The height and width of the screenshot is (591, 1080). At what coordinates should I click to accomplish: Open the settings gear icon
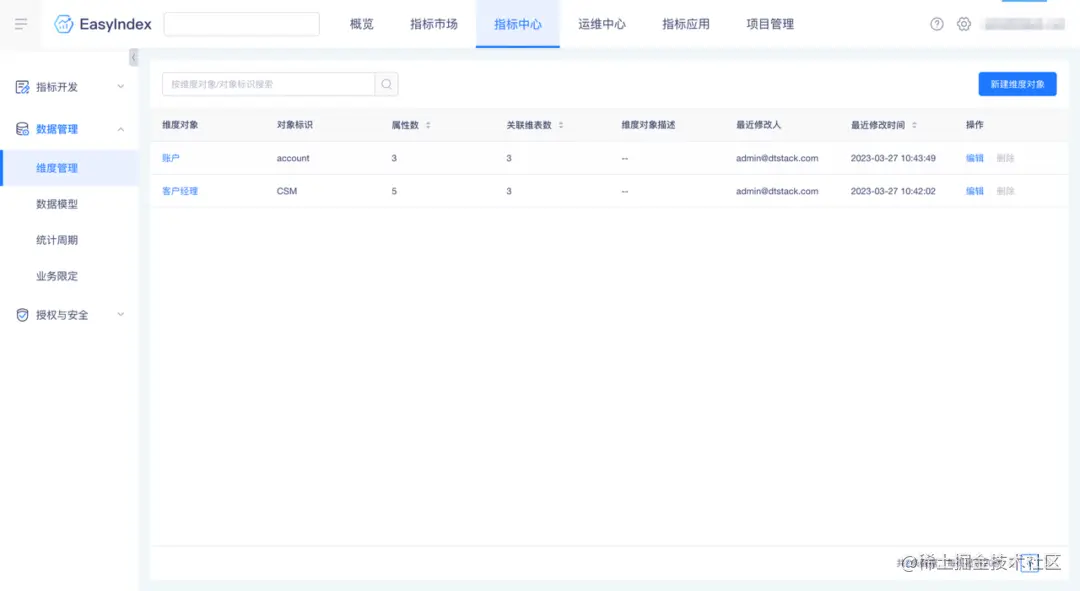964,24
